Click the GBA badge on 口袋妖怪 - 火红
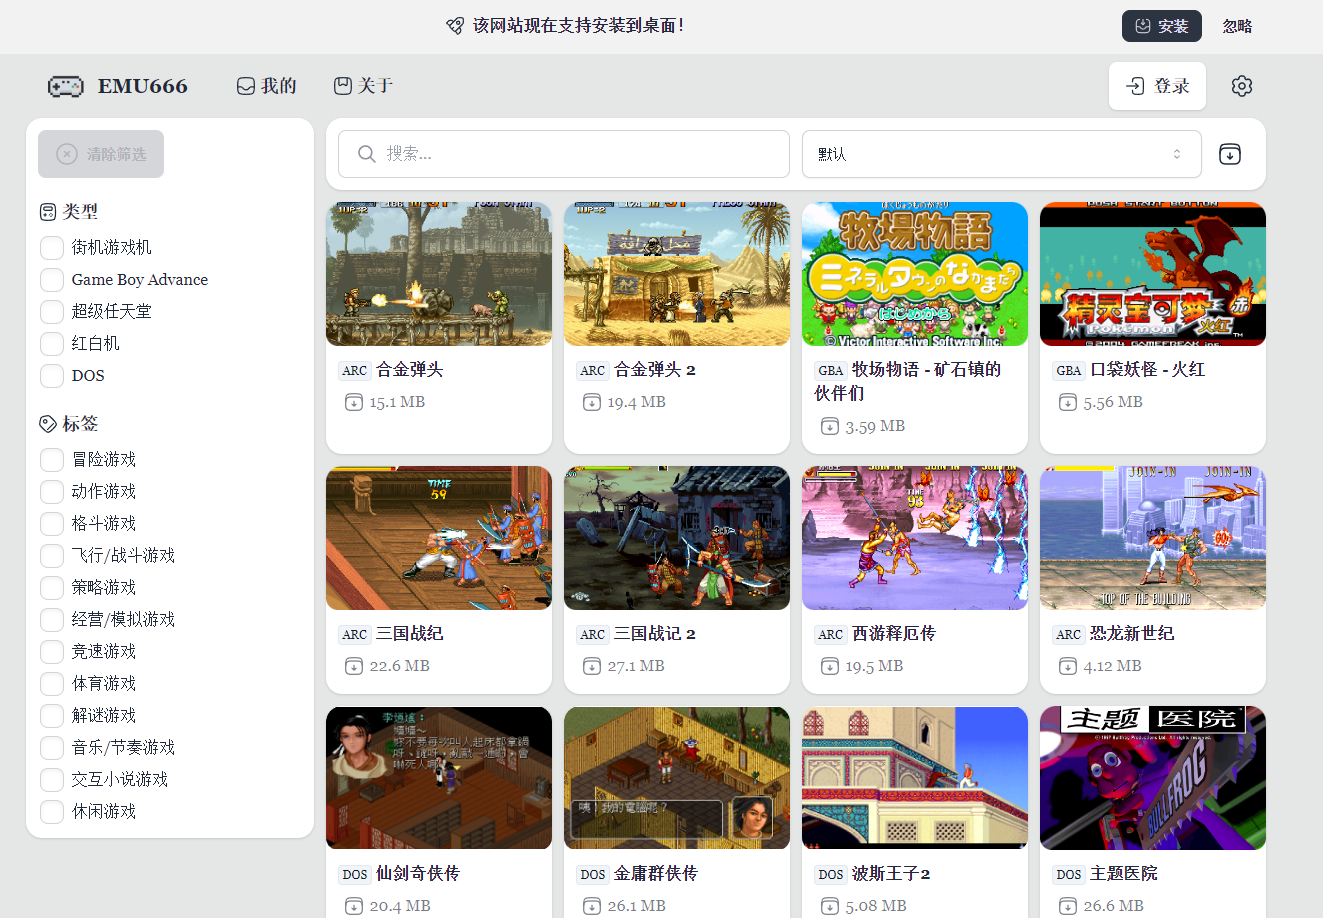 (1069, 370)
